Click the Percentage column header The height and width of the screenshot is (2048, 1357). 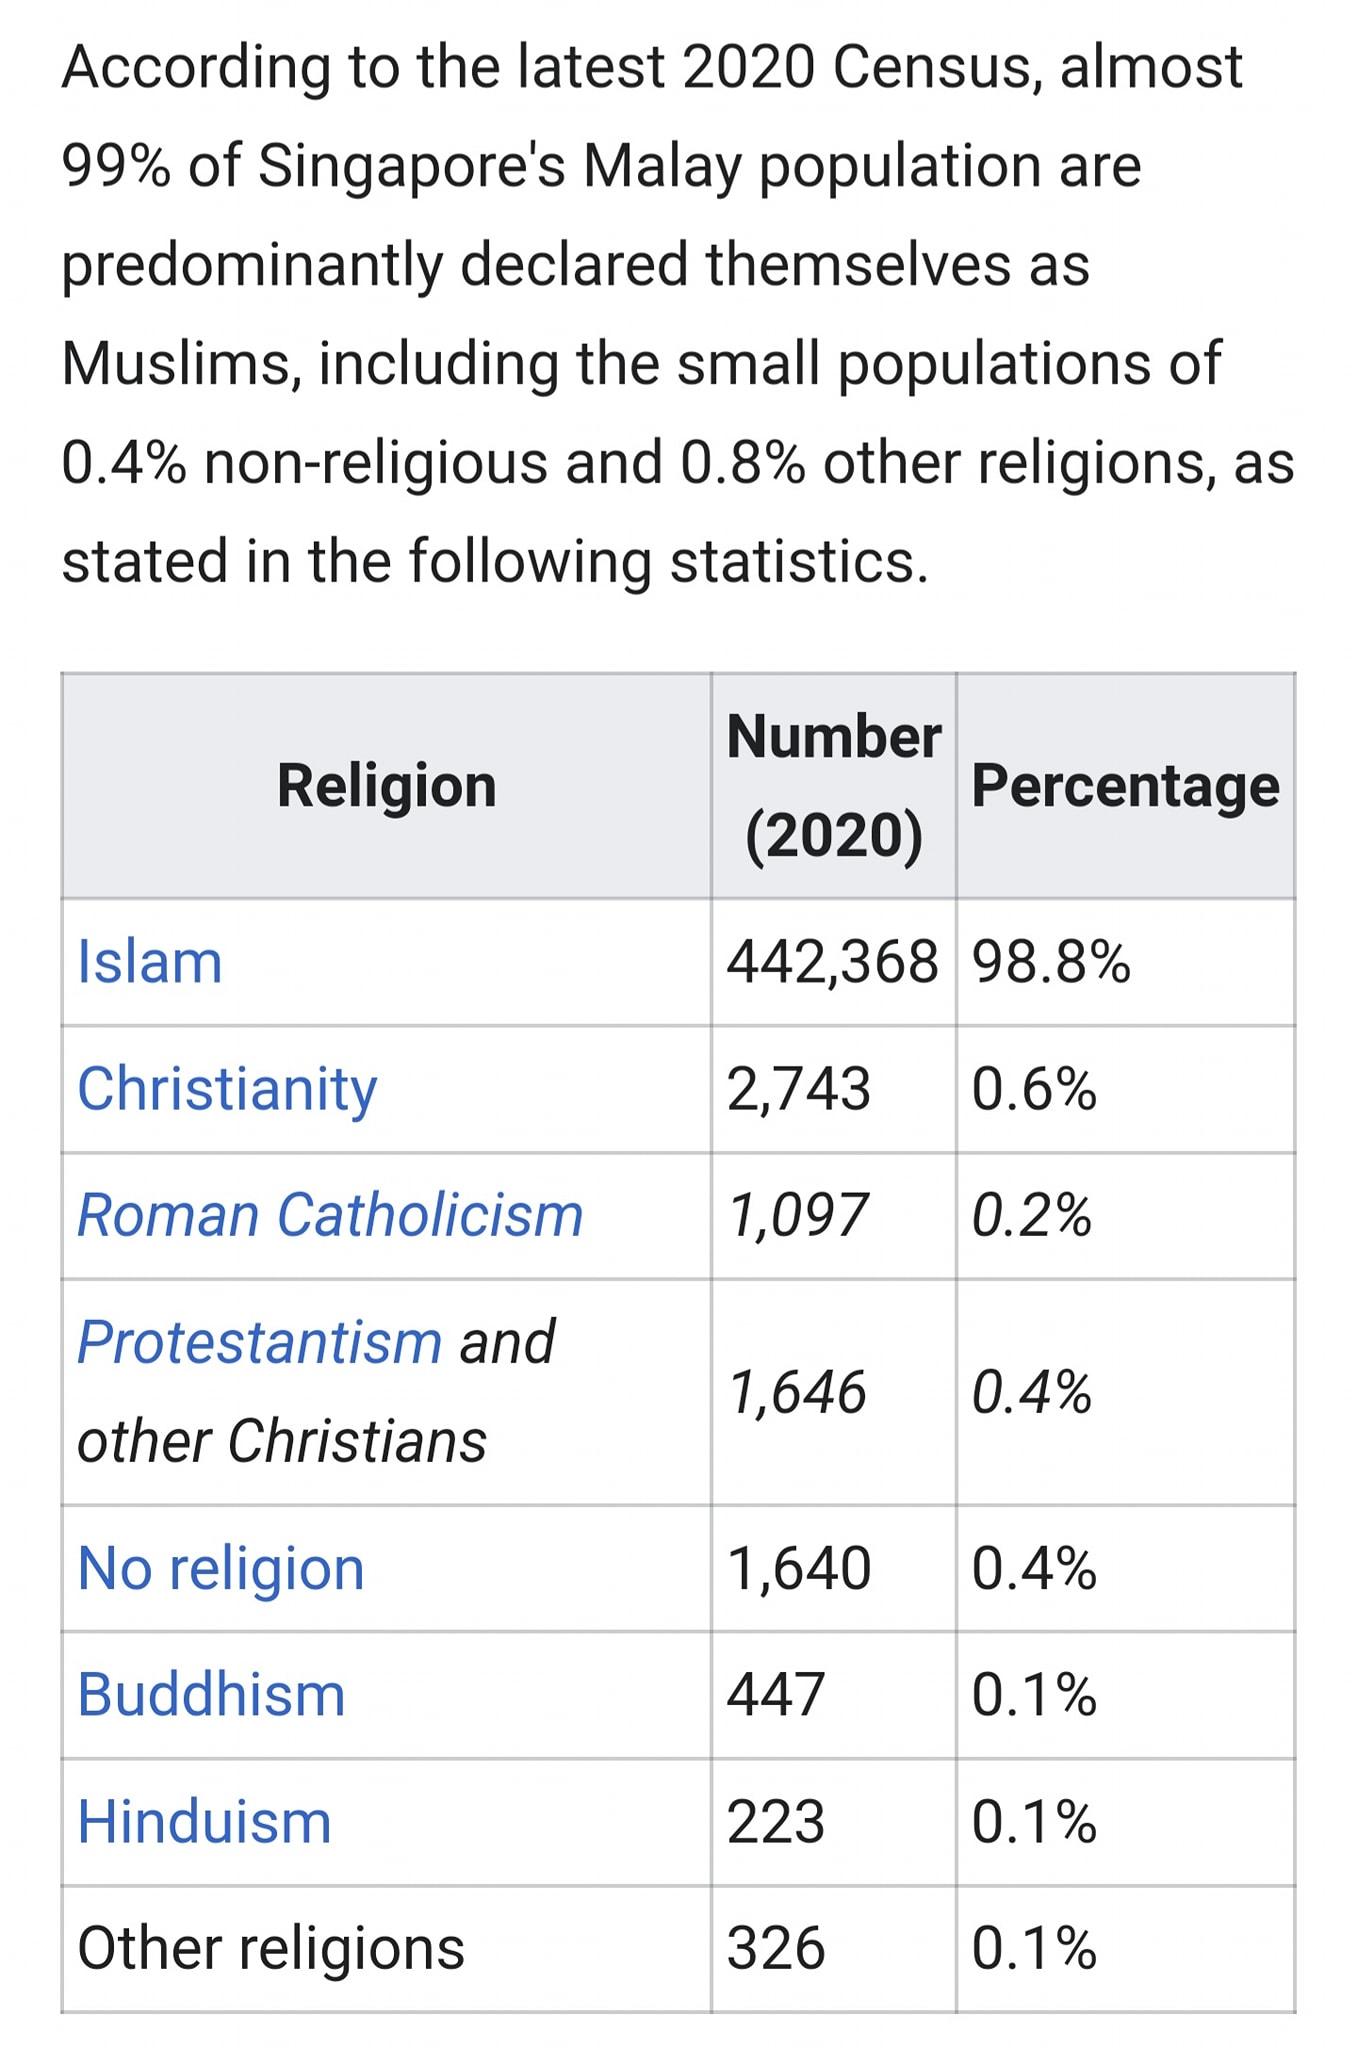(x=1126, y=786)
